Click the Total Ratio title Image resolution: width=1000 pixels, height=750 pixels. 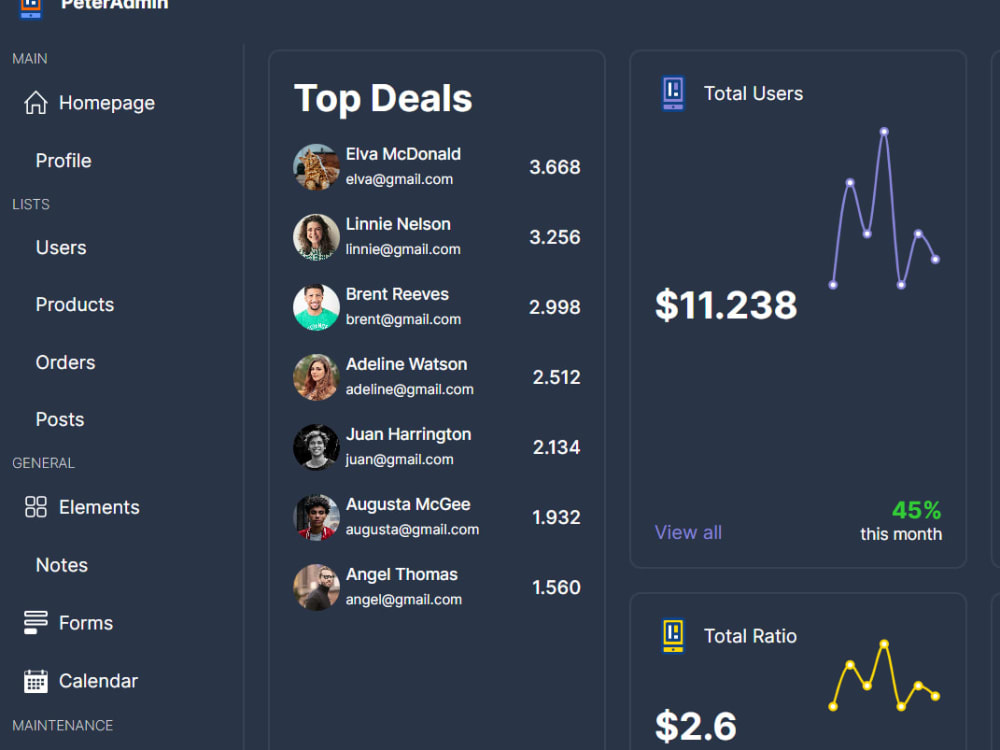750,636
